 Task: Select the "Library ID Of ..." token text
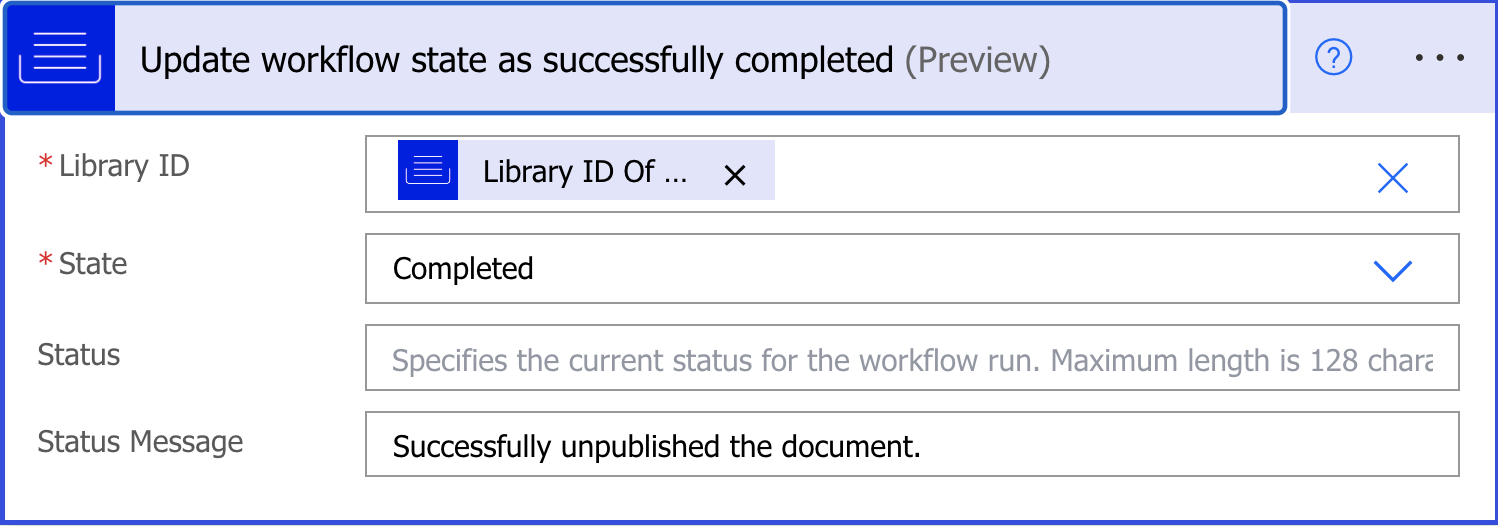[x=585, y=172]
